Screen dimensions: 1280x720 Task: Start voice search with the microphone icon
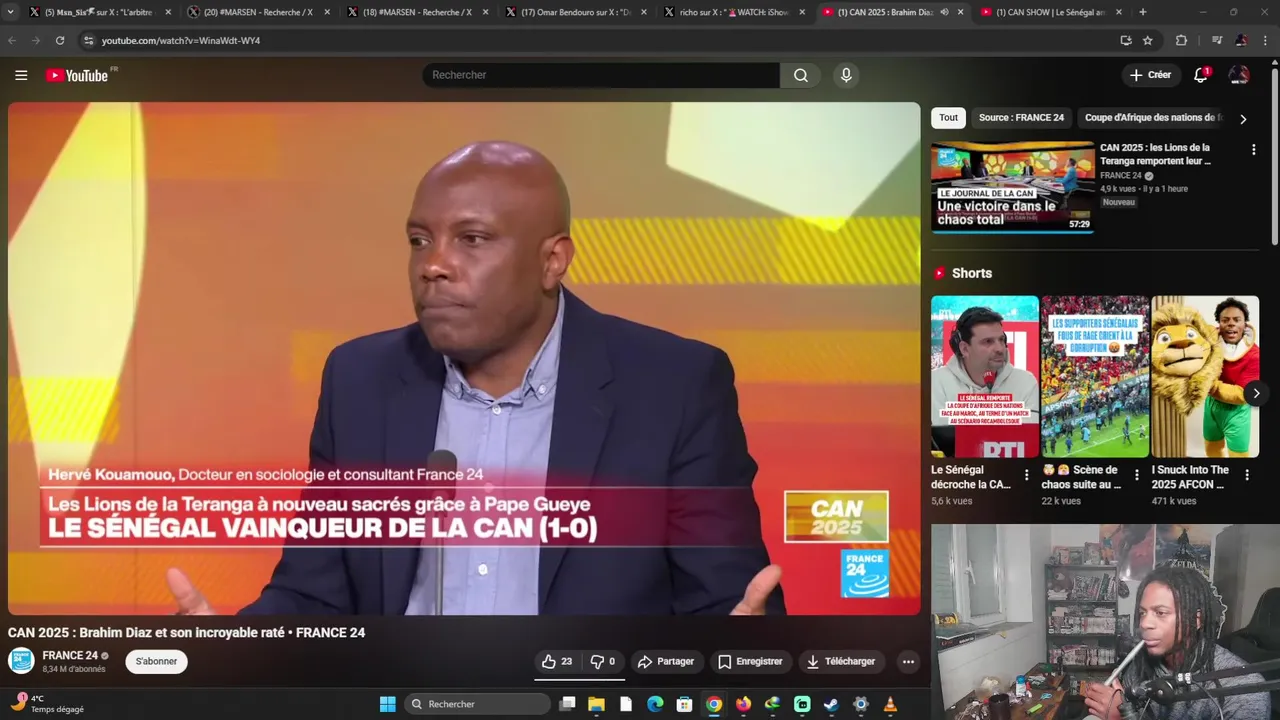[x=846, y=75]
